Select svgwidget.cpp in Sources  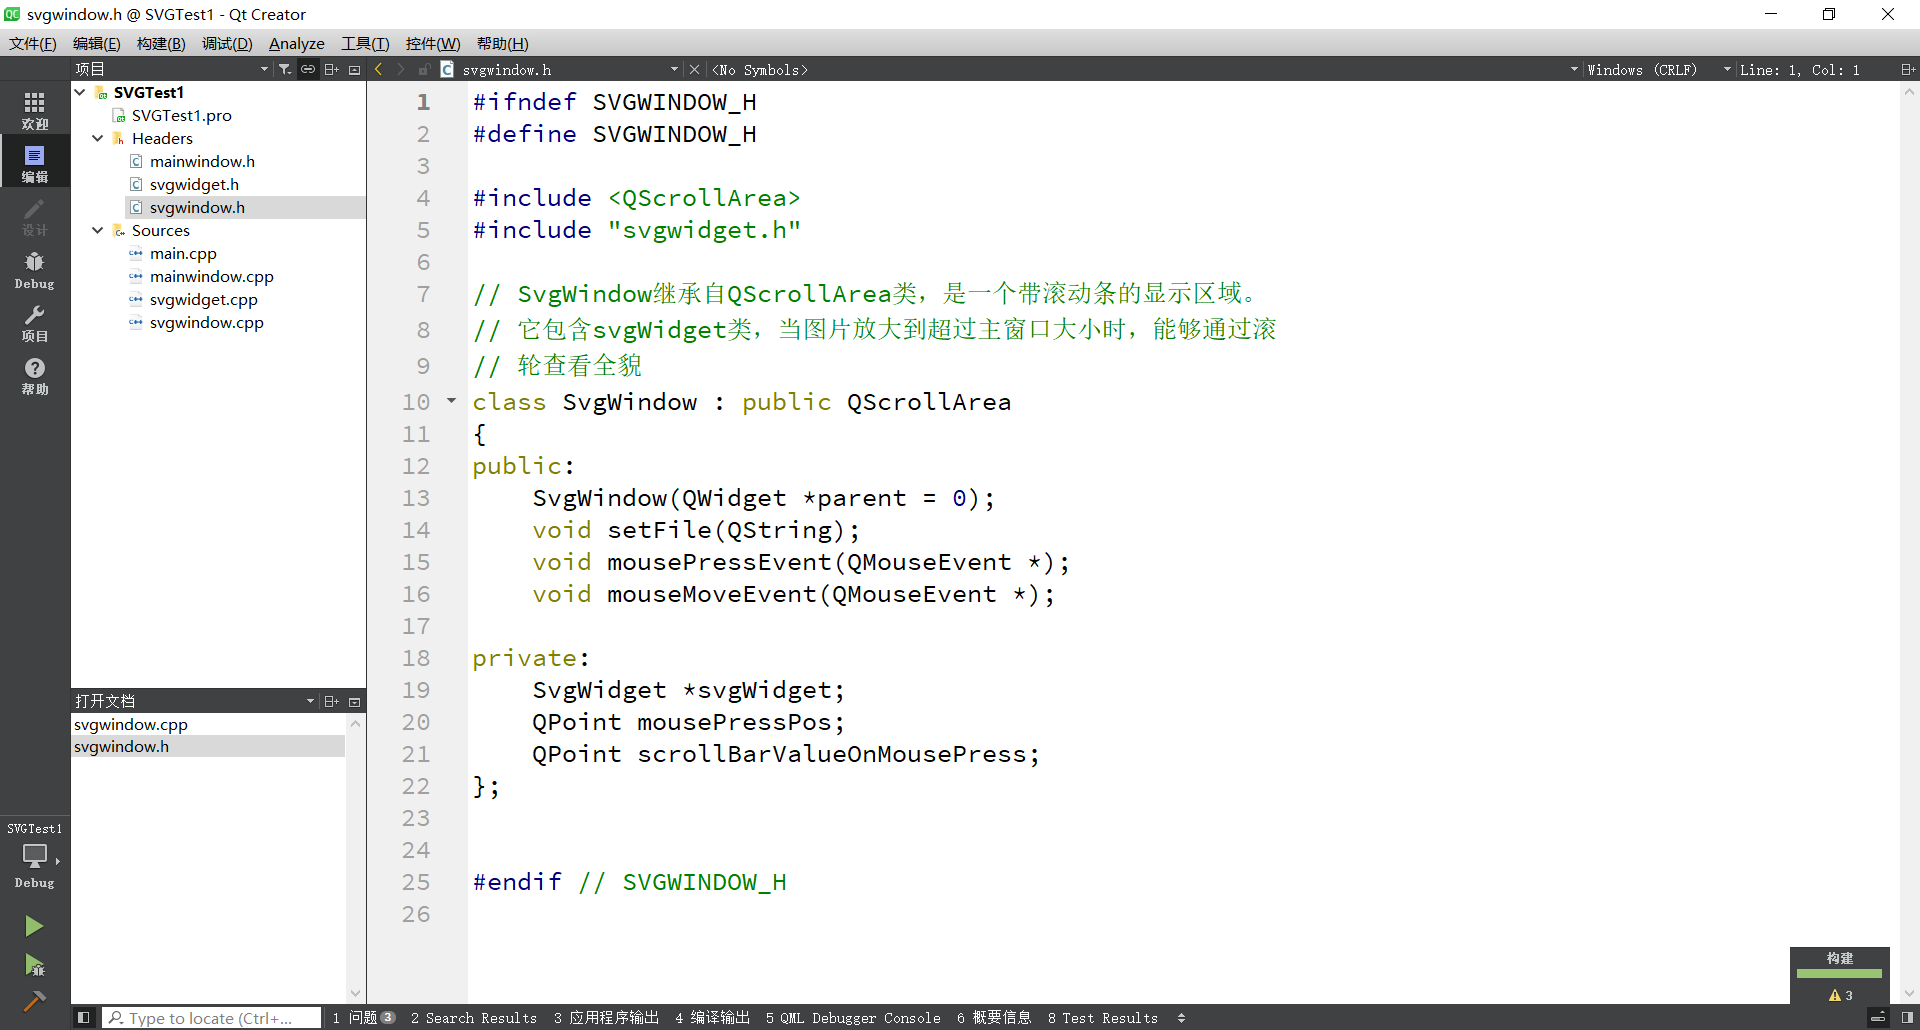coord(203,299)
